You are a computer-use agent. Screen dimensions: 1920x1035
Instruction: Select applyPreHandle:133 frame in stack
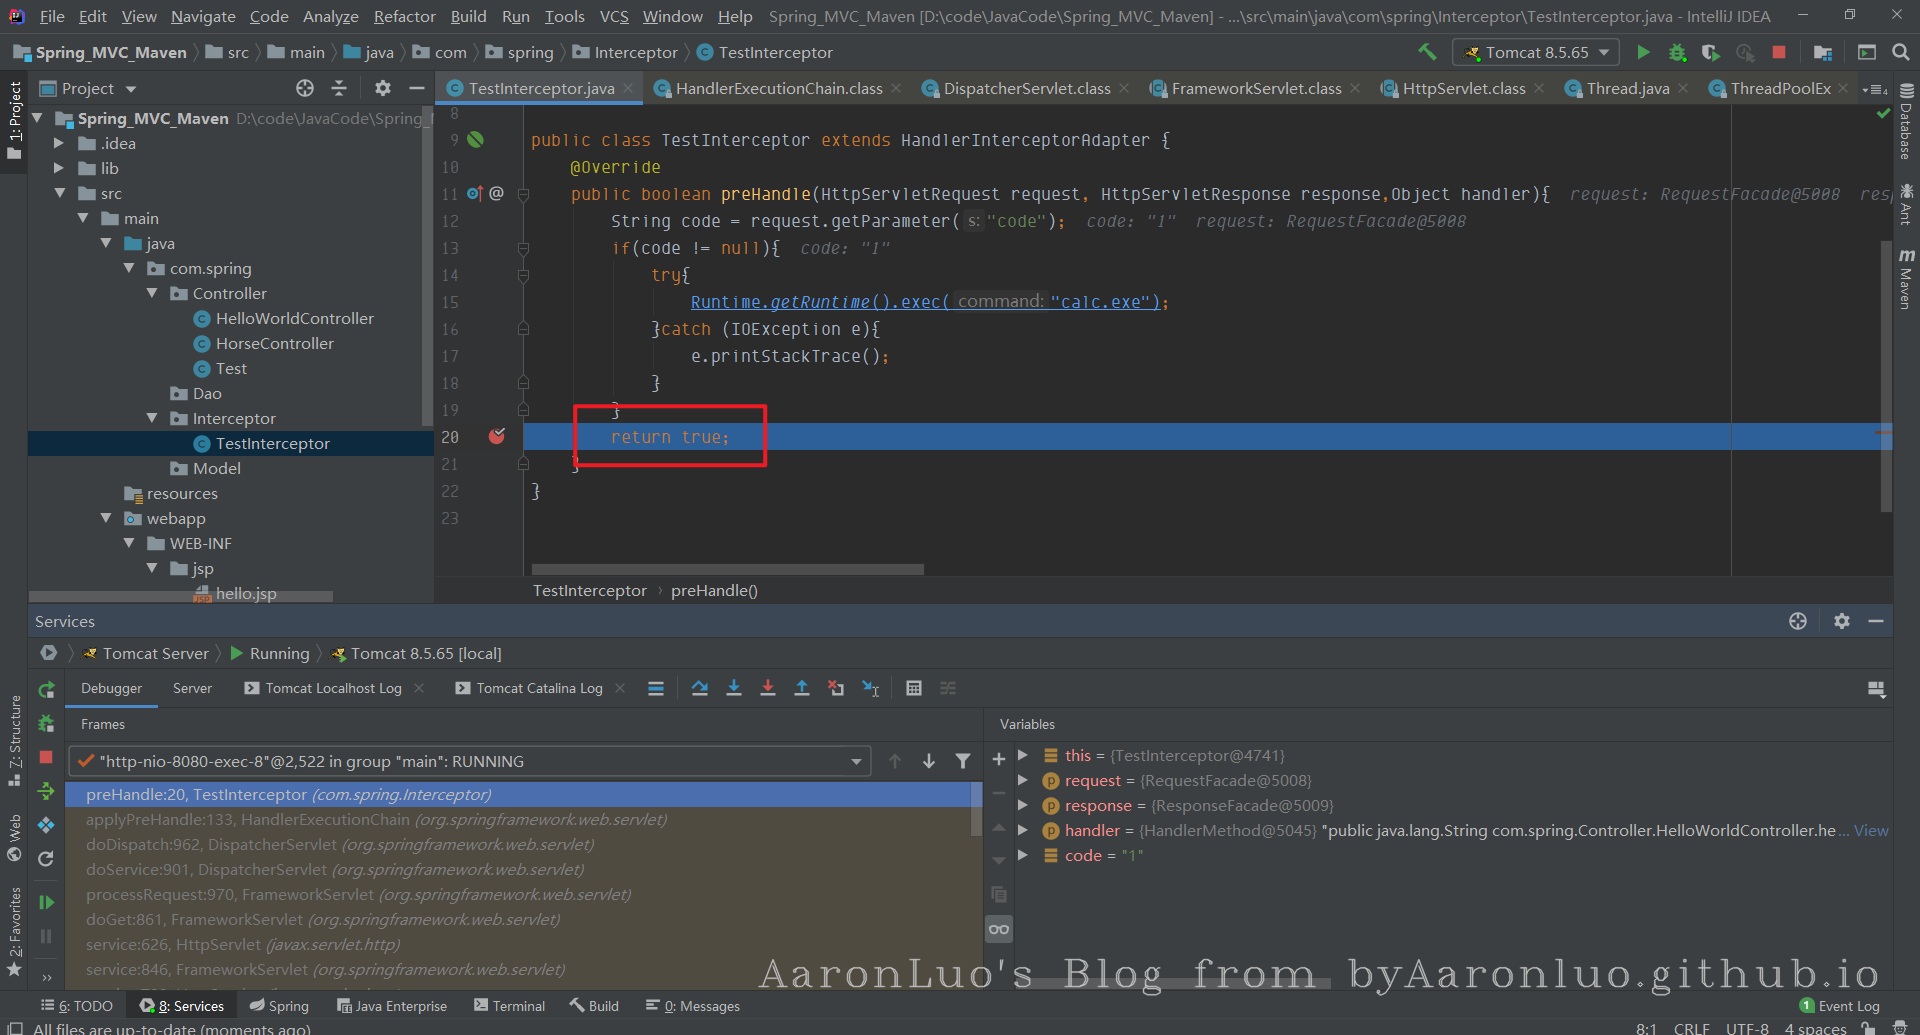[x=518, y=819]
